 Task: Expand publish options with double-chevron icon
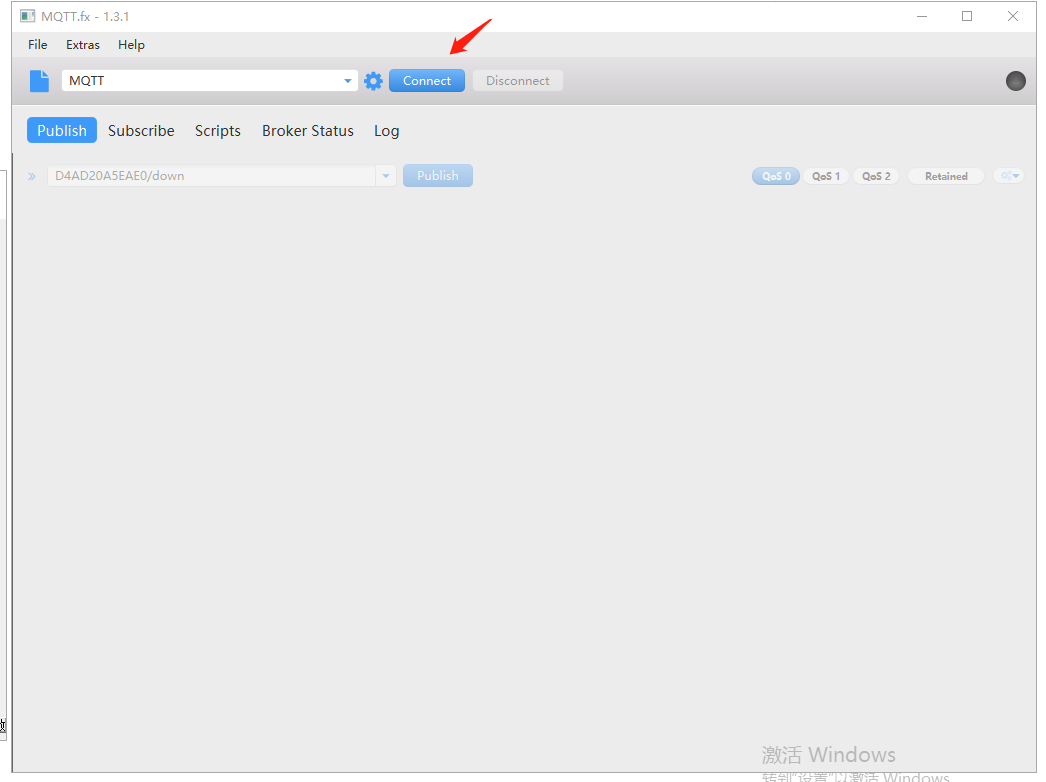pos(32,176)
